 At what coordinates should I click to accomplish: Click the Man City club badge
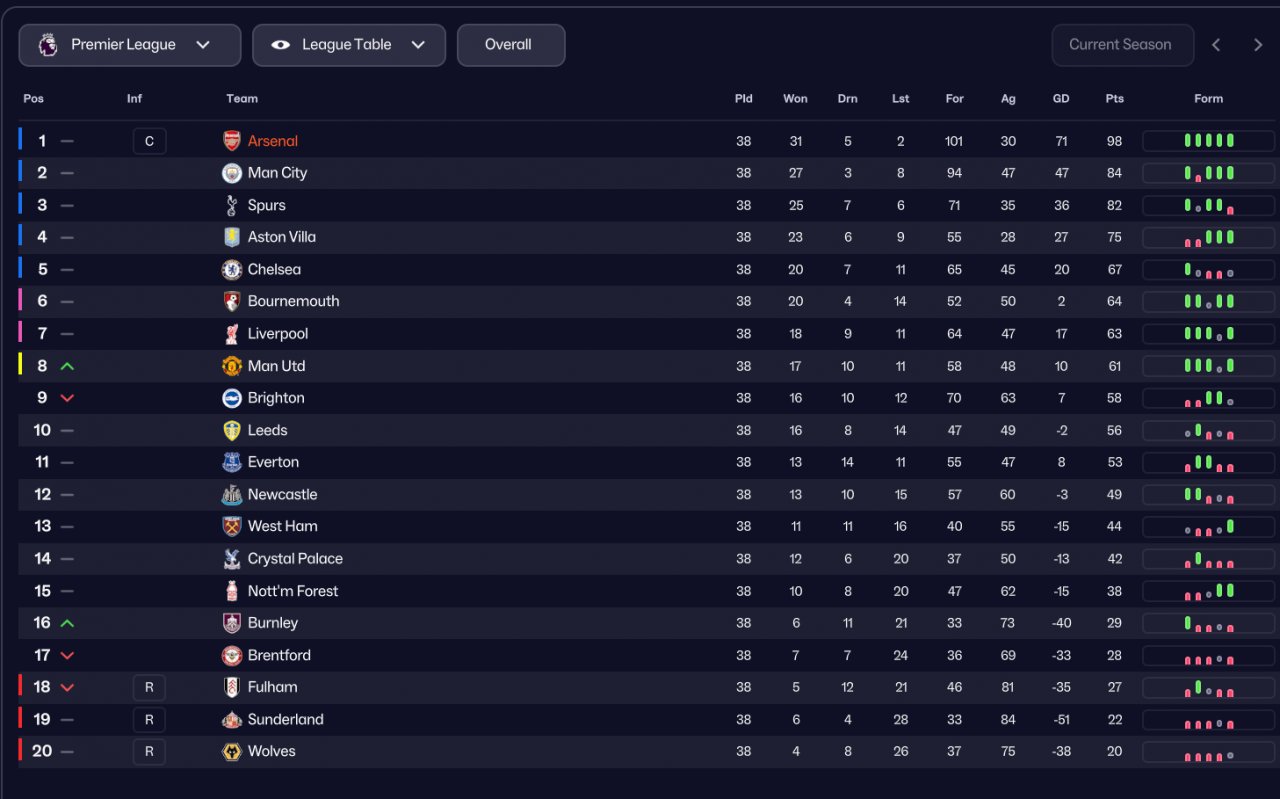[x=232, y=173]
